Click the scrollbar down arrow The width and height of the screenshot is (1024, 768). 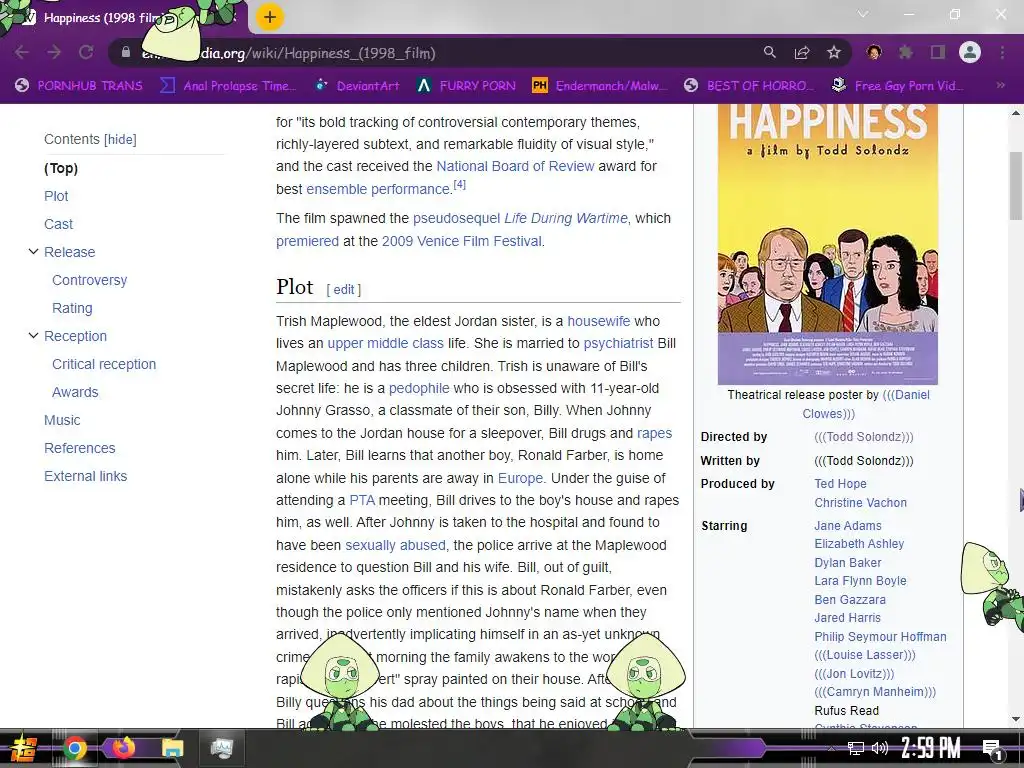point(1016,720)
